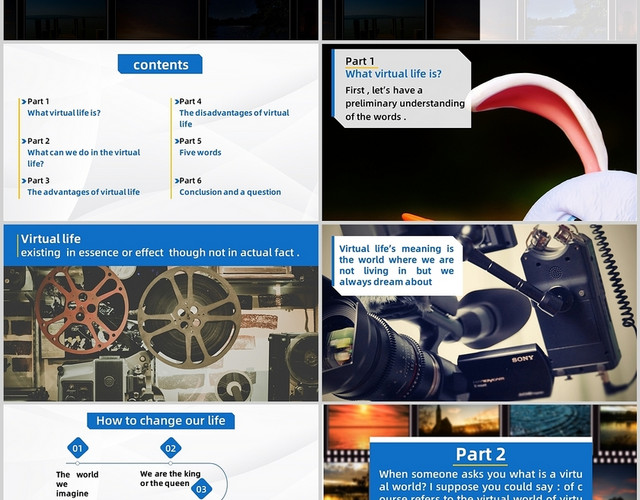Click the blue 'contents' title banner
640x500 pixels.
click(160, 64)
